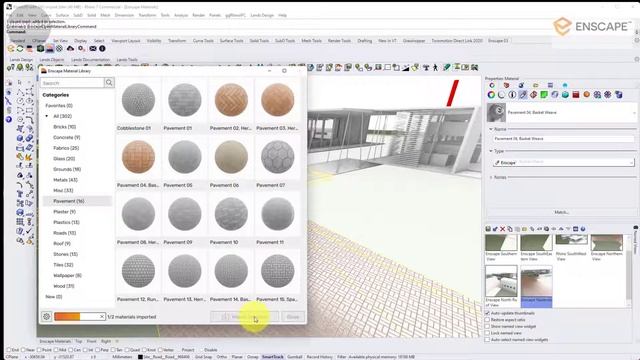The image size is (640, 360).
Task: Enable Restore aspect ratio checkbox
Action: tap(487, 320)
